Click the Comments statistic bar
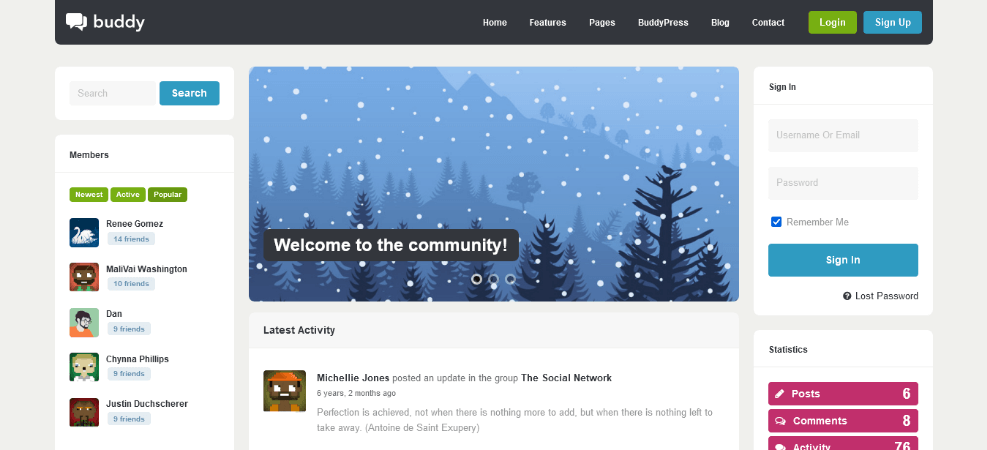Image resolution: width=987 pixels, height=450 pixels. pos(843,421)
